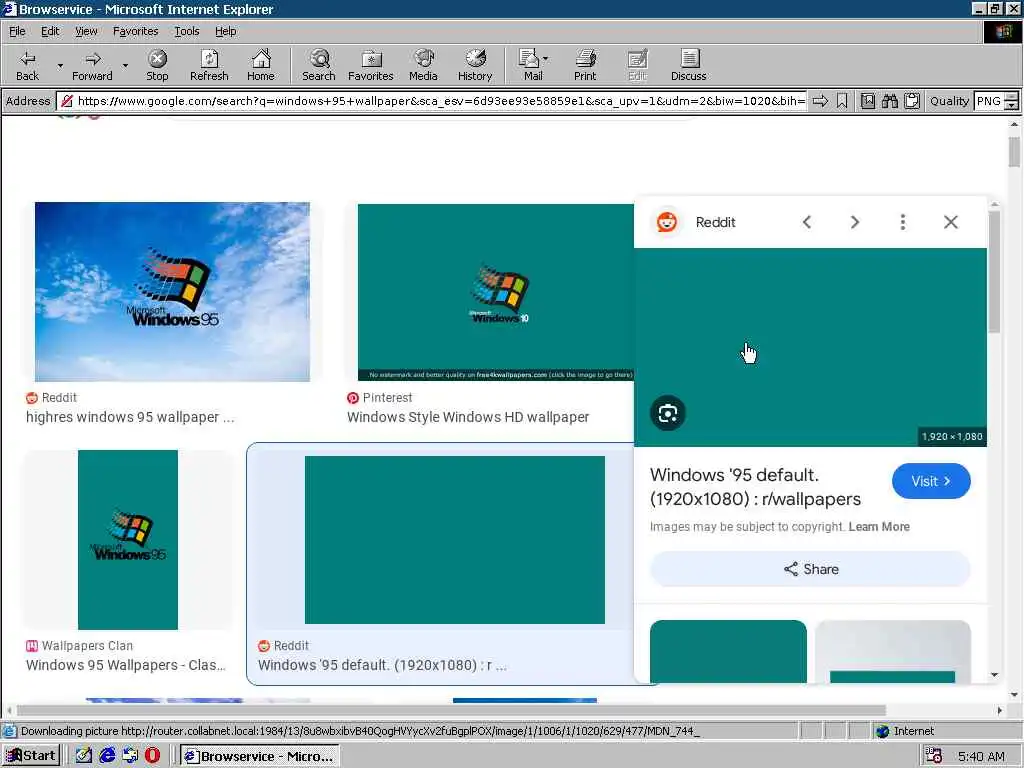Open the highres windows 95 wallpaper link
This screenshot has height=768, width=1024.
pyautogui.click(x=130, y=417)
